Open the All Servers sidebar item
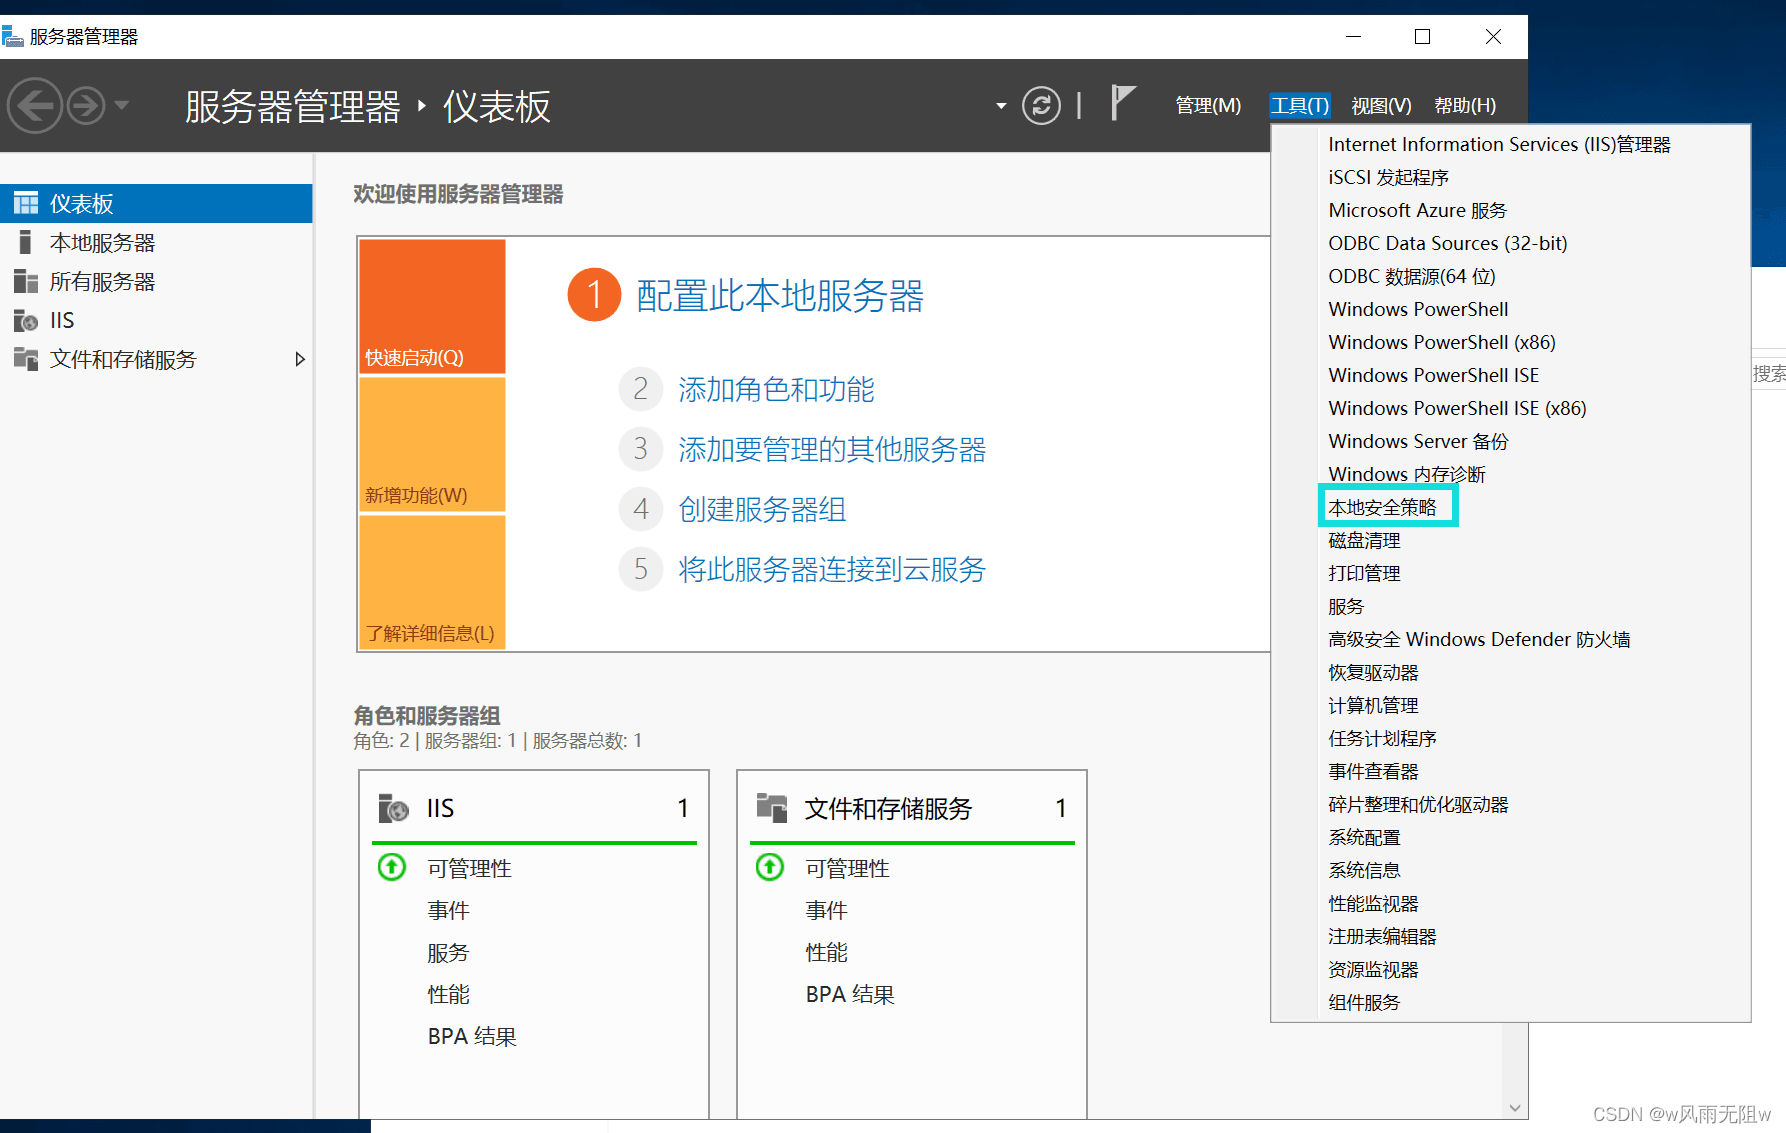 coord(102,282)
